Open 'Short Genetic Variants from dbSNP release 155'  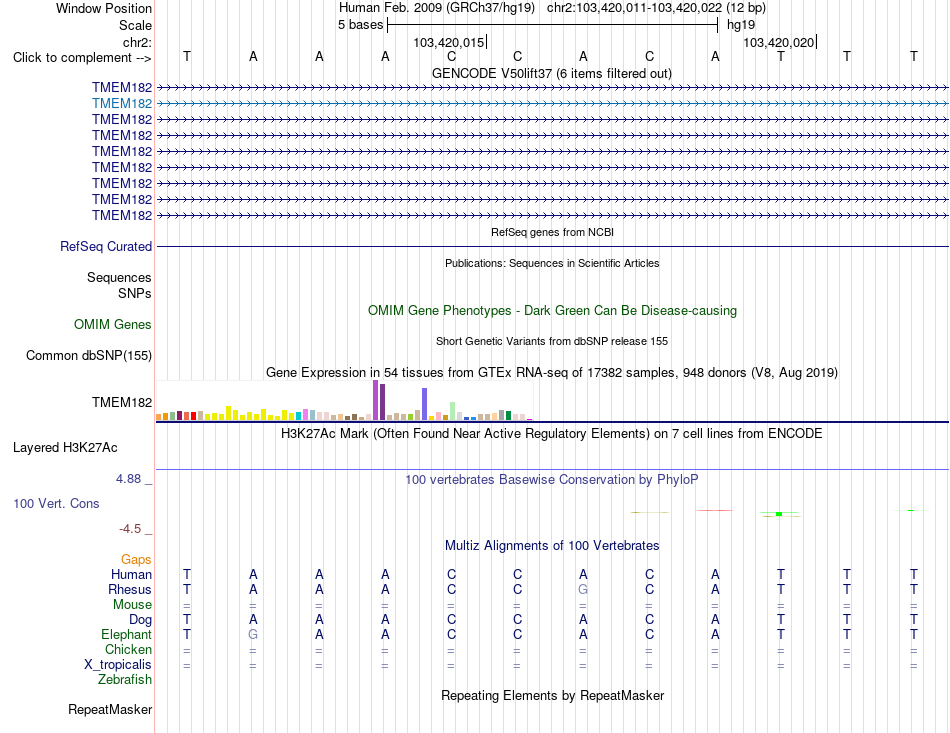552,341
